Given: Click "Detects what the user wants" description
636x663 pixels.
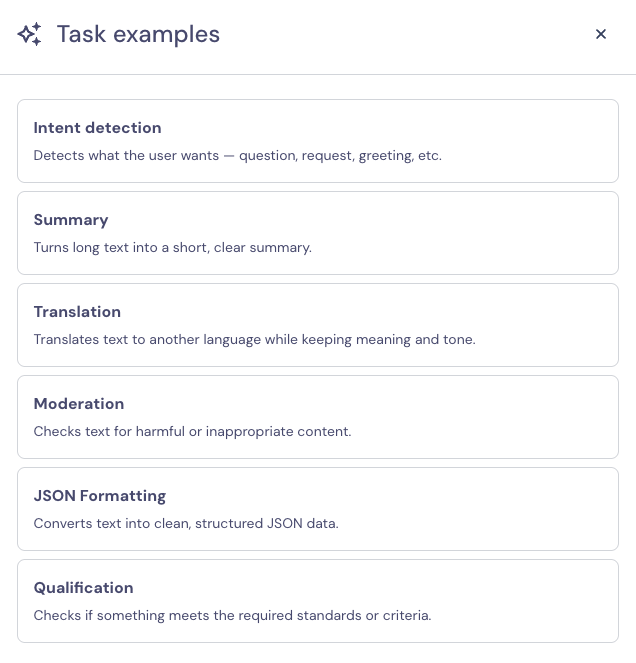Looking at the screenshot, I should tap(237, 156).
